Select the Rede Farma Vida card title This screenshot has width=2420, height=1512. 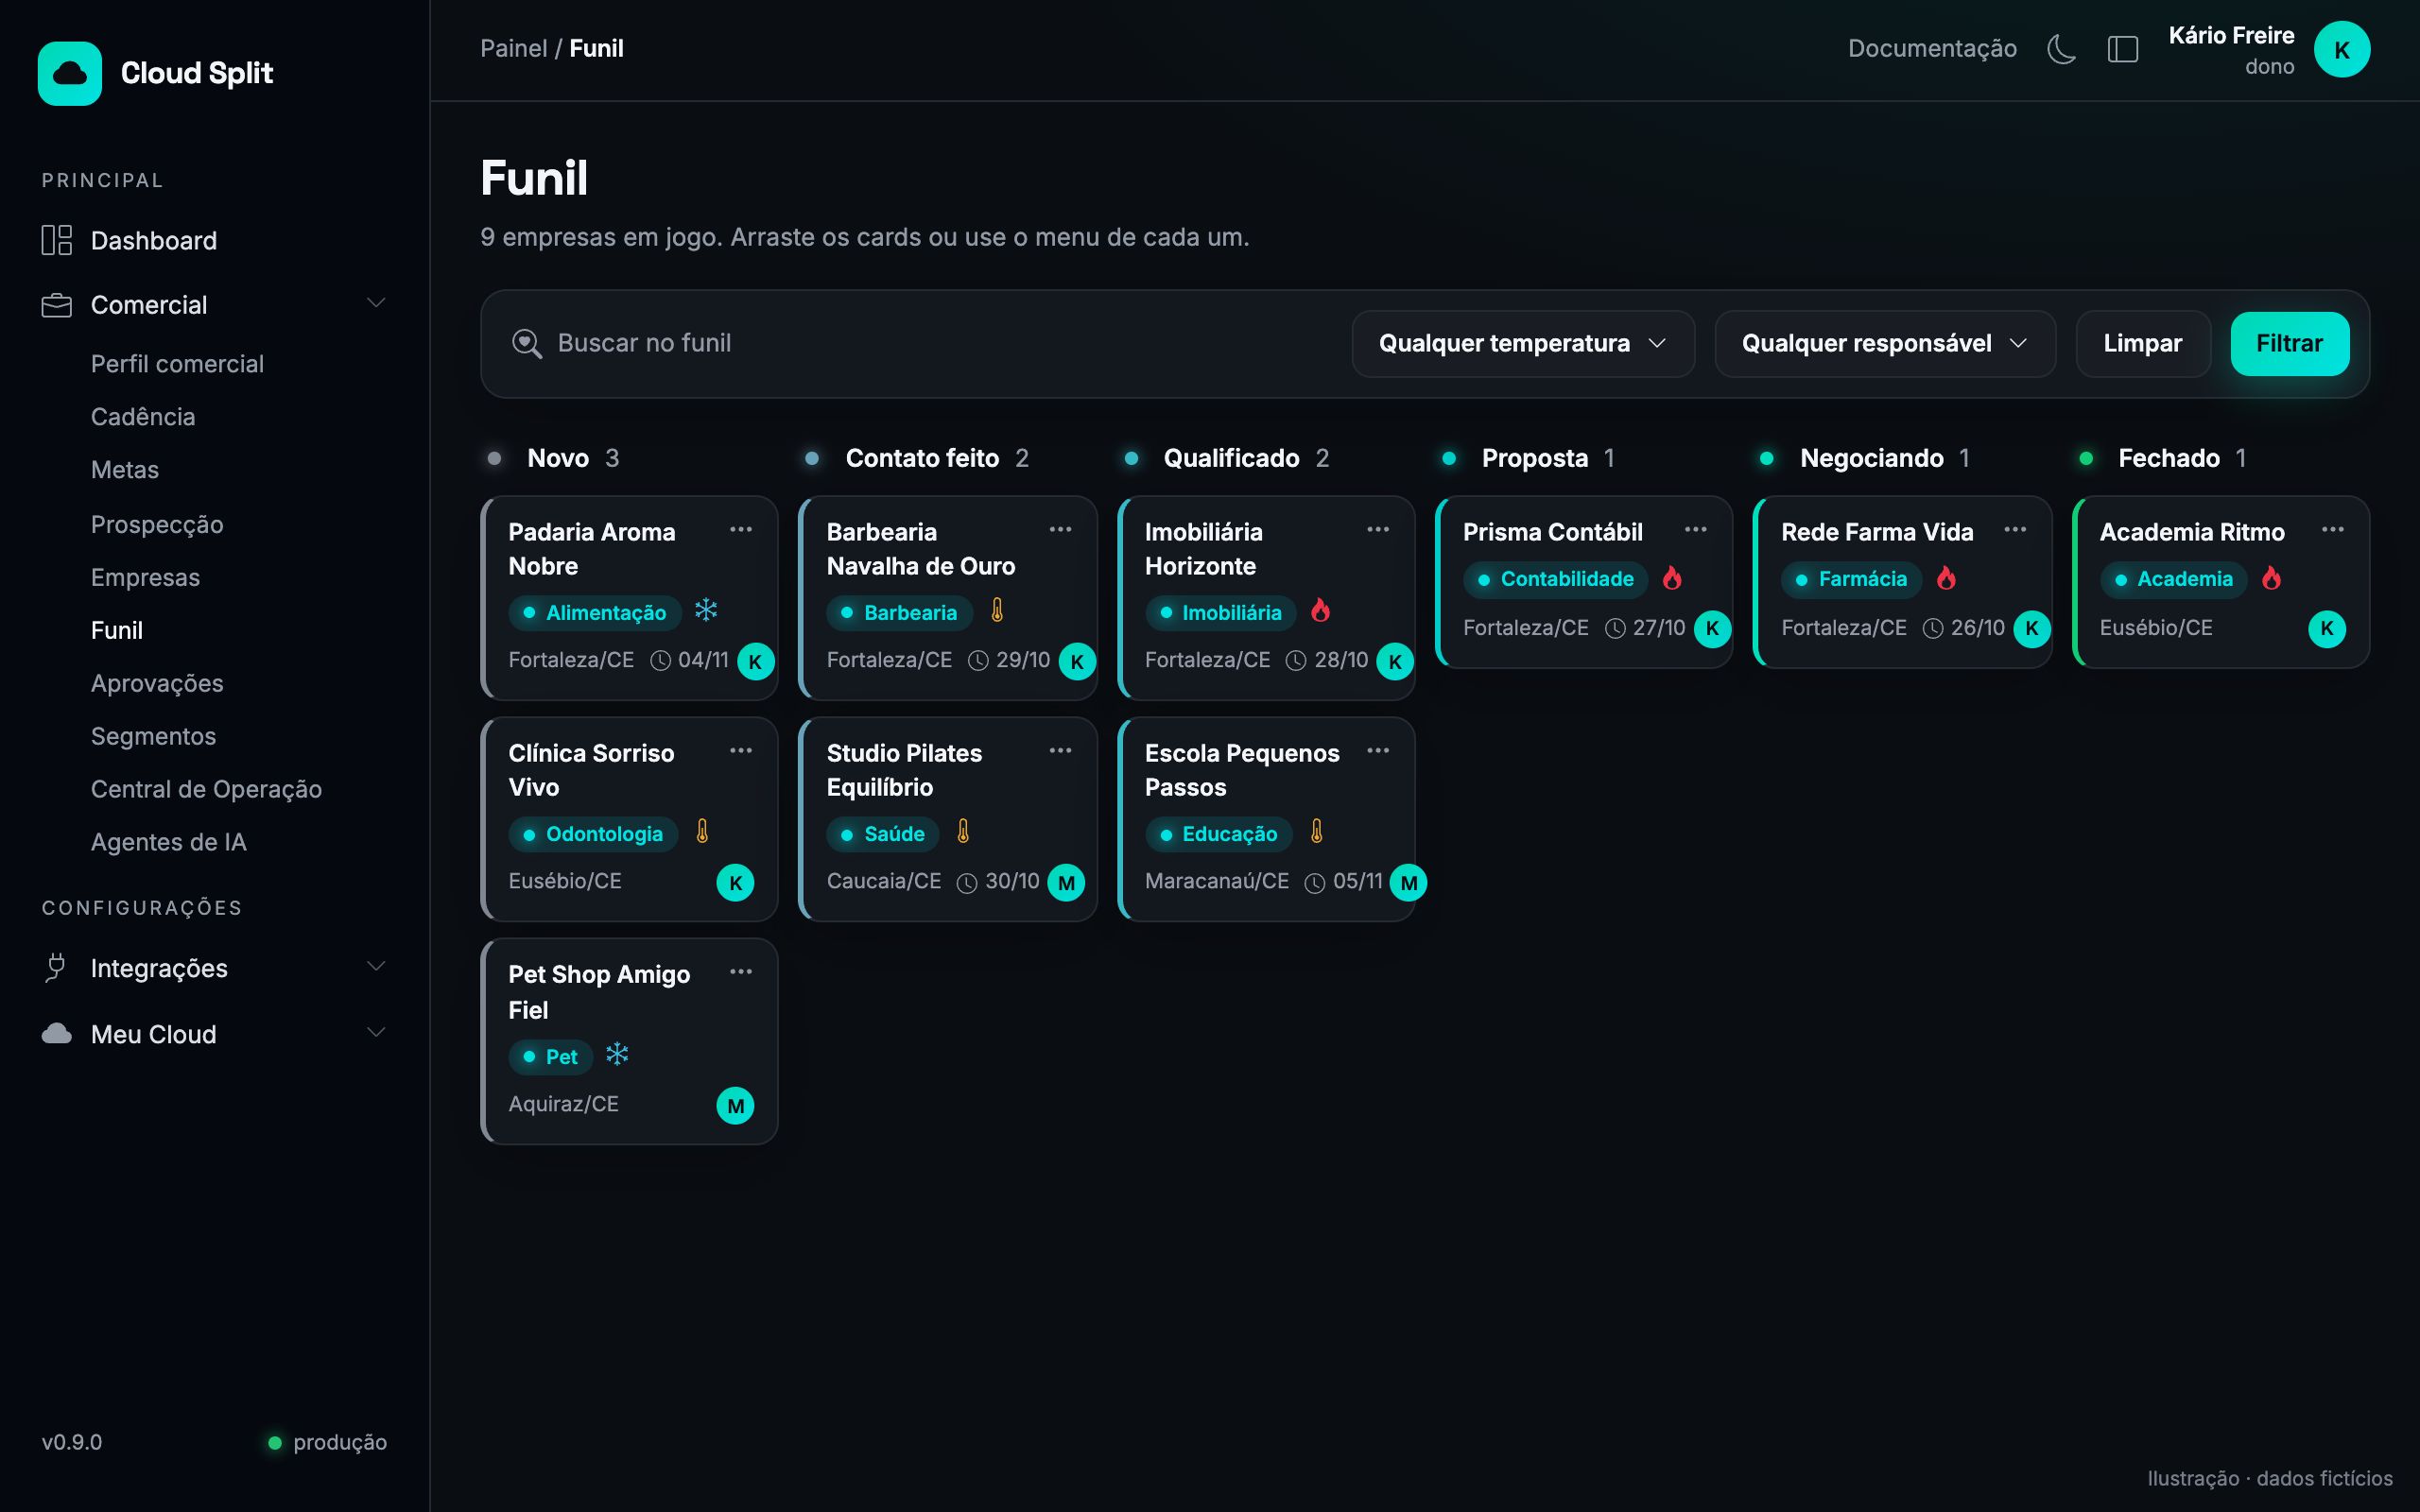coord(1876,532)
